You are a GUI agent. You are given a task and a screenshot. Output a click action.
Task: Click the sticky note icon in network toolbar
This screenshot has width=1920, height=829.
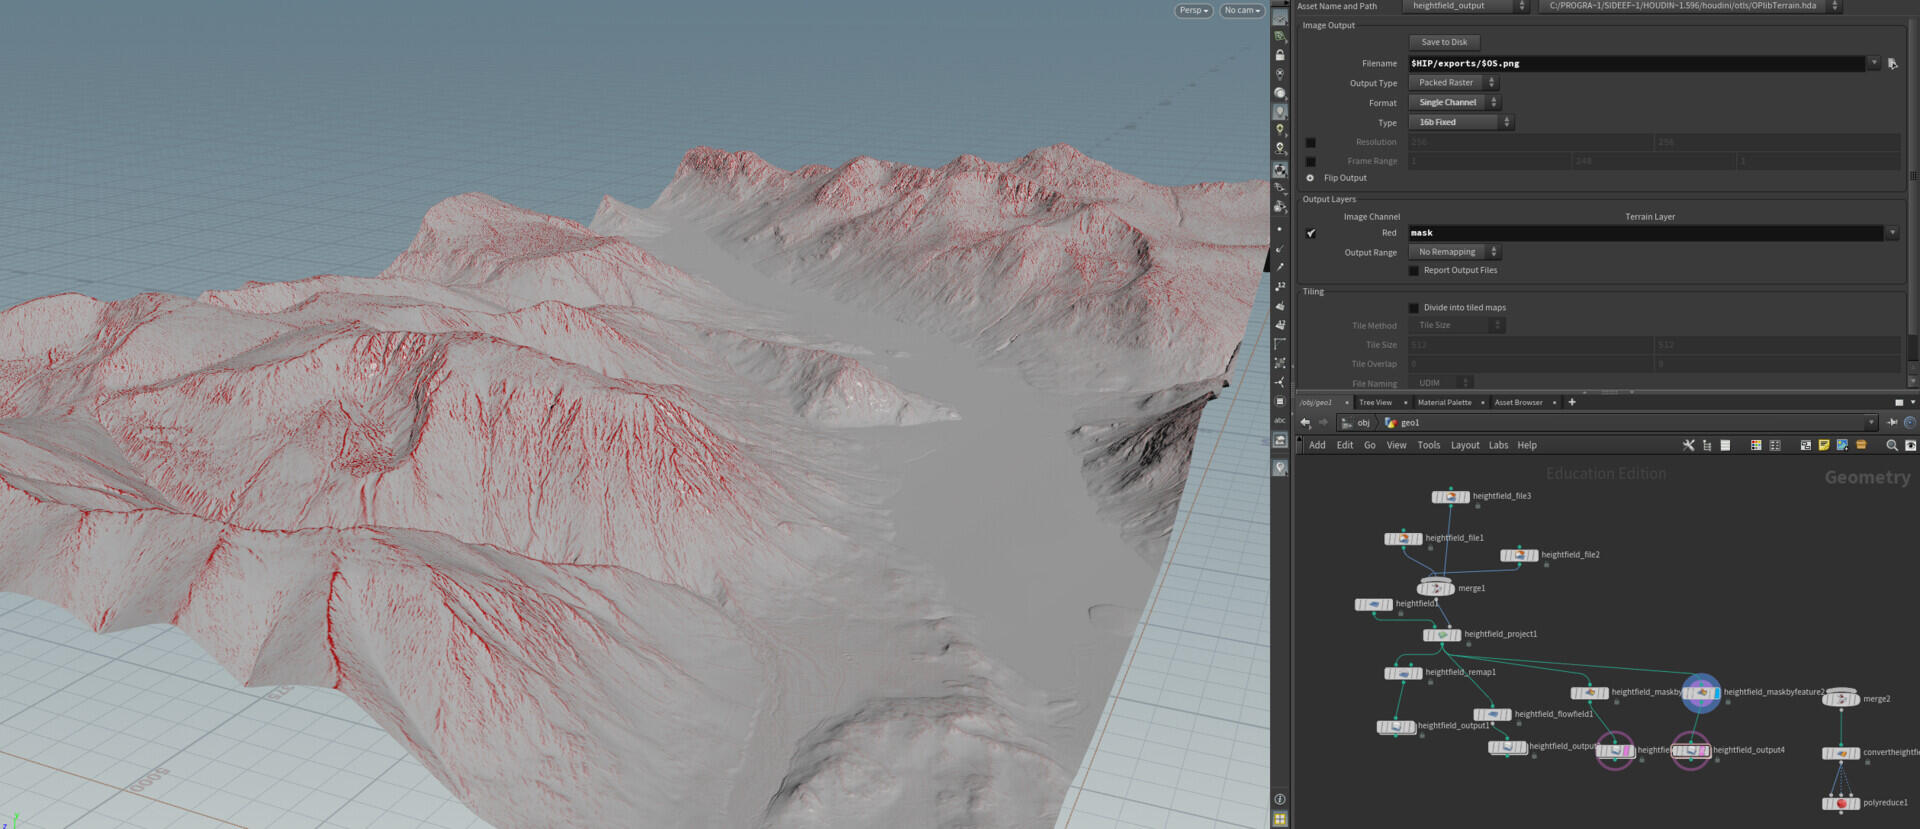[1823, 446]
